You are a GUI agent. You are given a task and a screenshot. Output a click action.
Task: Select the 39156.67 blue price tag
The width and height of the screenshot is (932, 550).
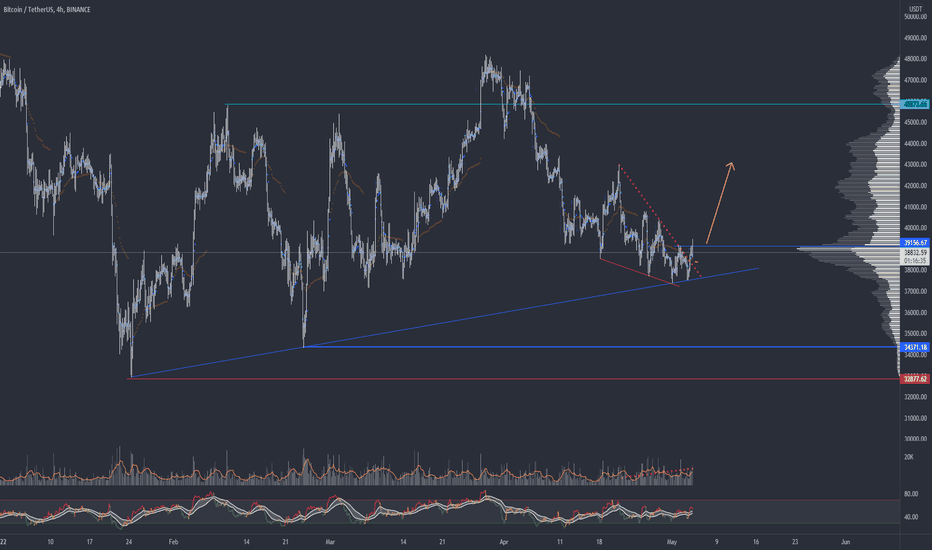pyautogui.click(x=915, y=243)
